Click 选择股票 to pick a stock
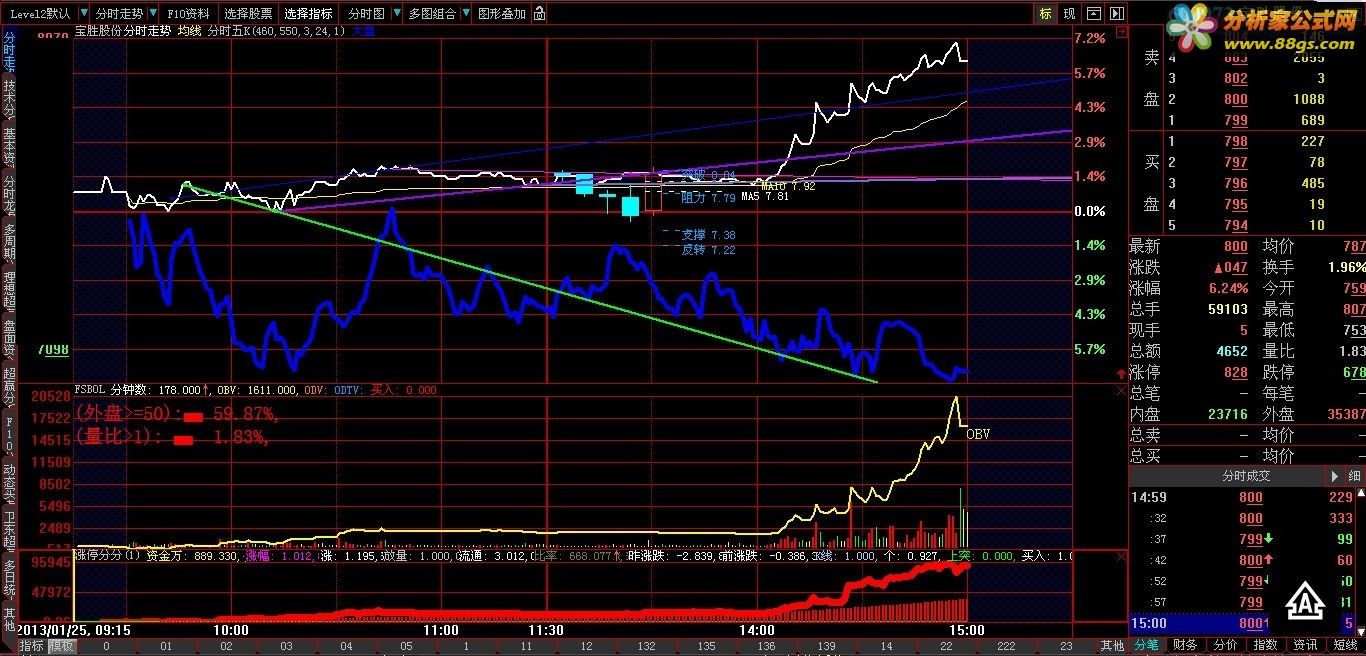The height and width of the screenshot is (656, 1366). (x=248, y=14)
